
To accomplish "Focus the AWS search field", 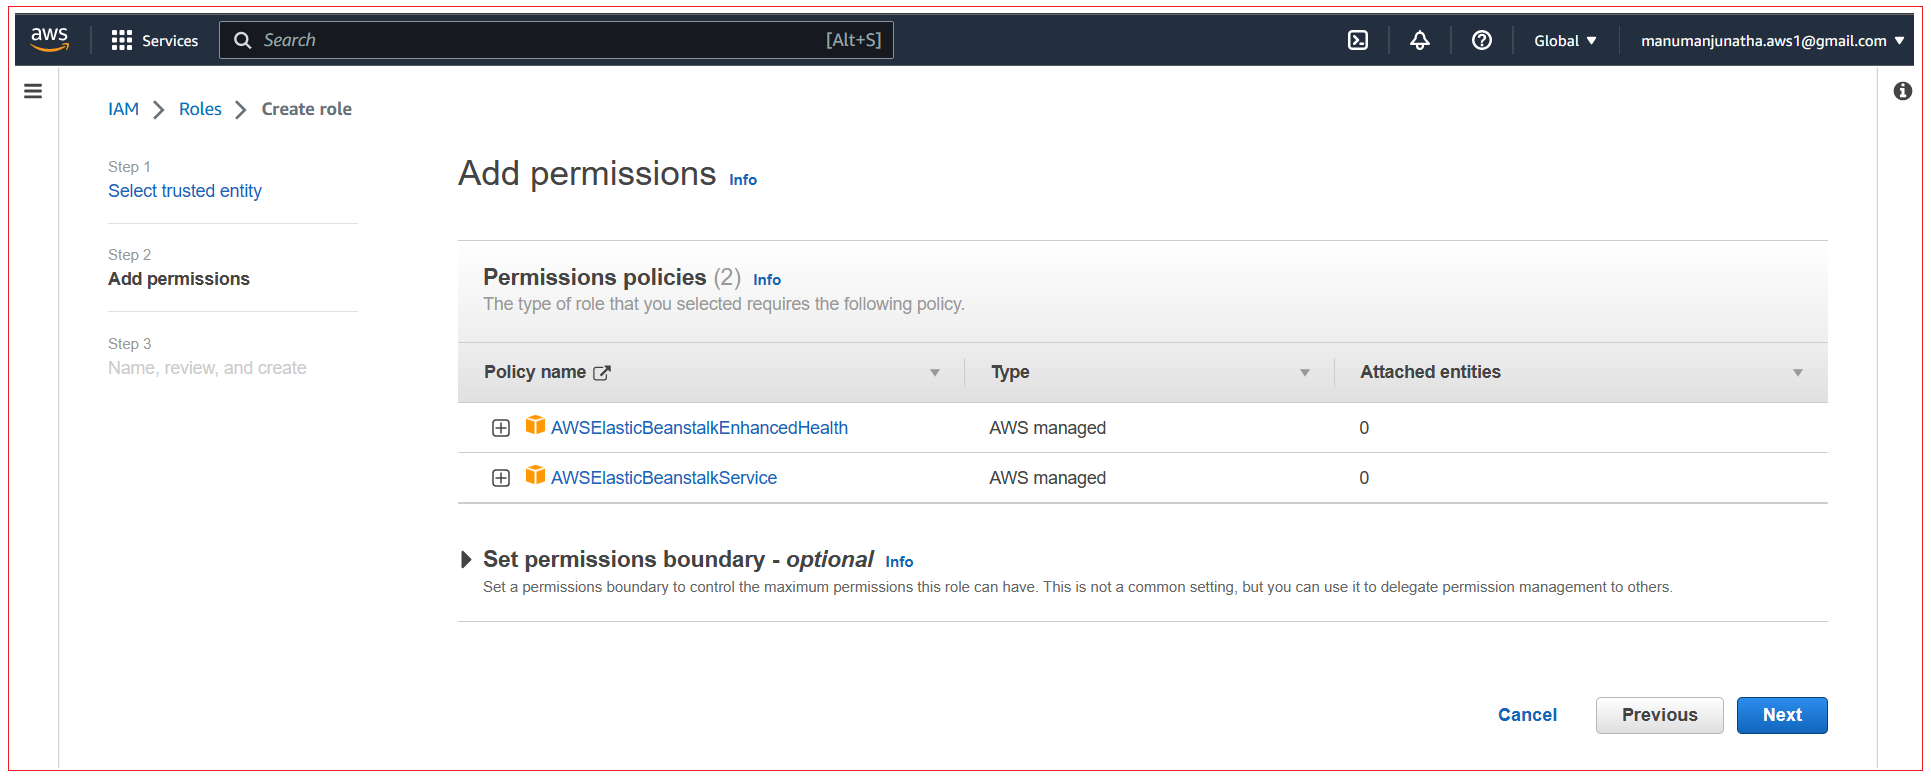I will (556, 40).
